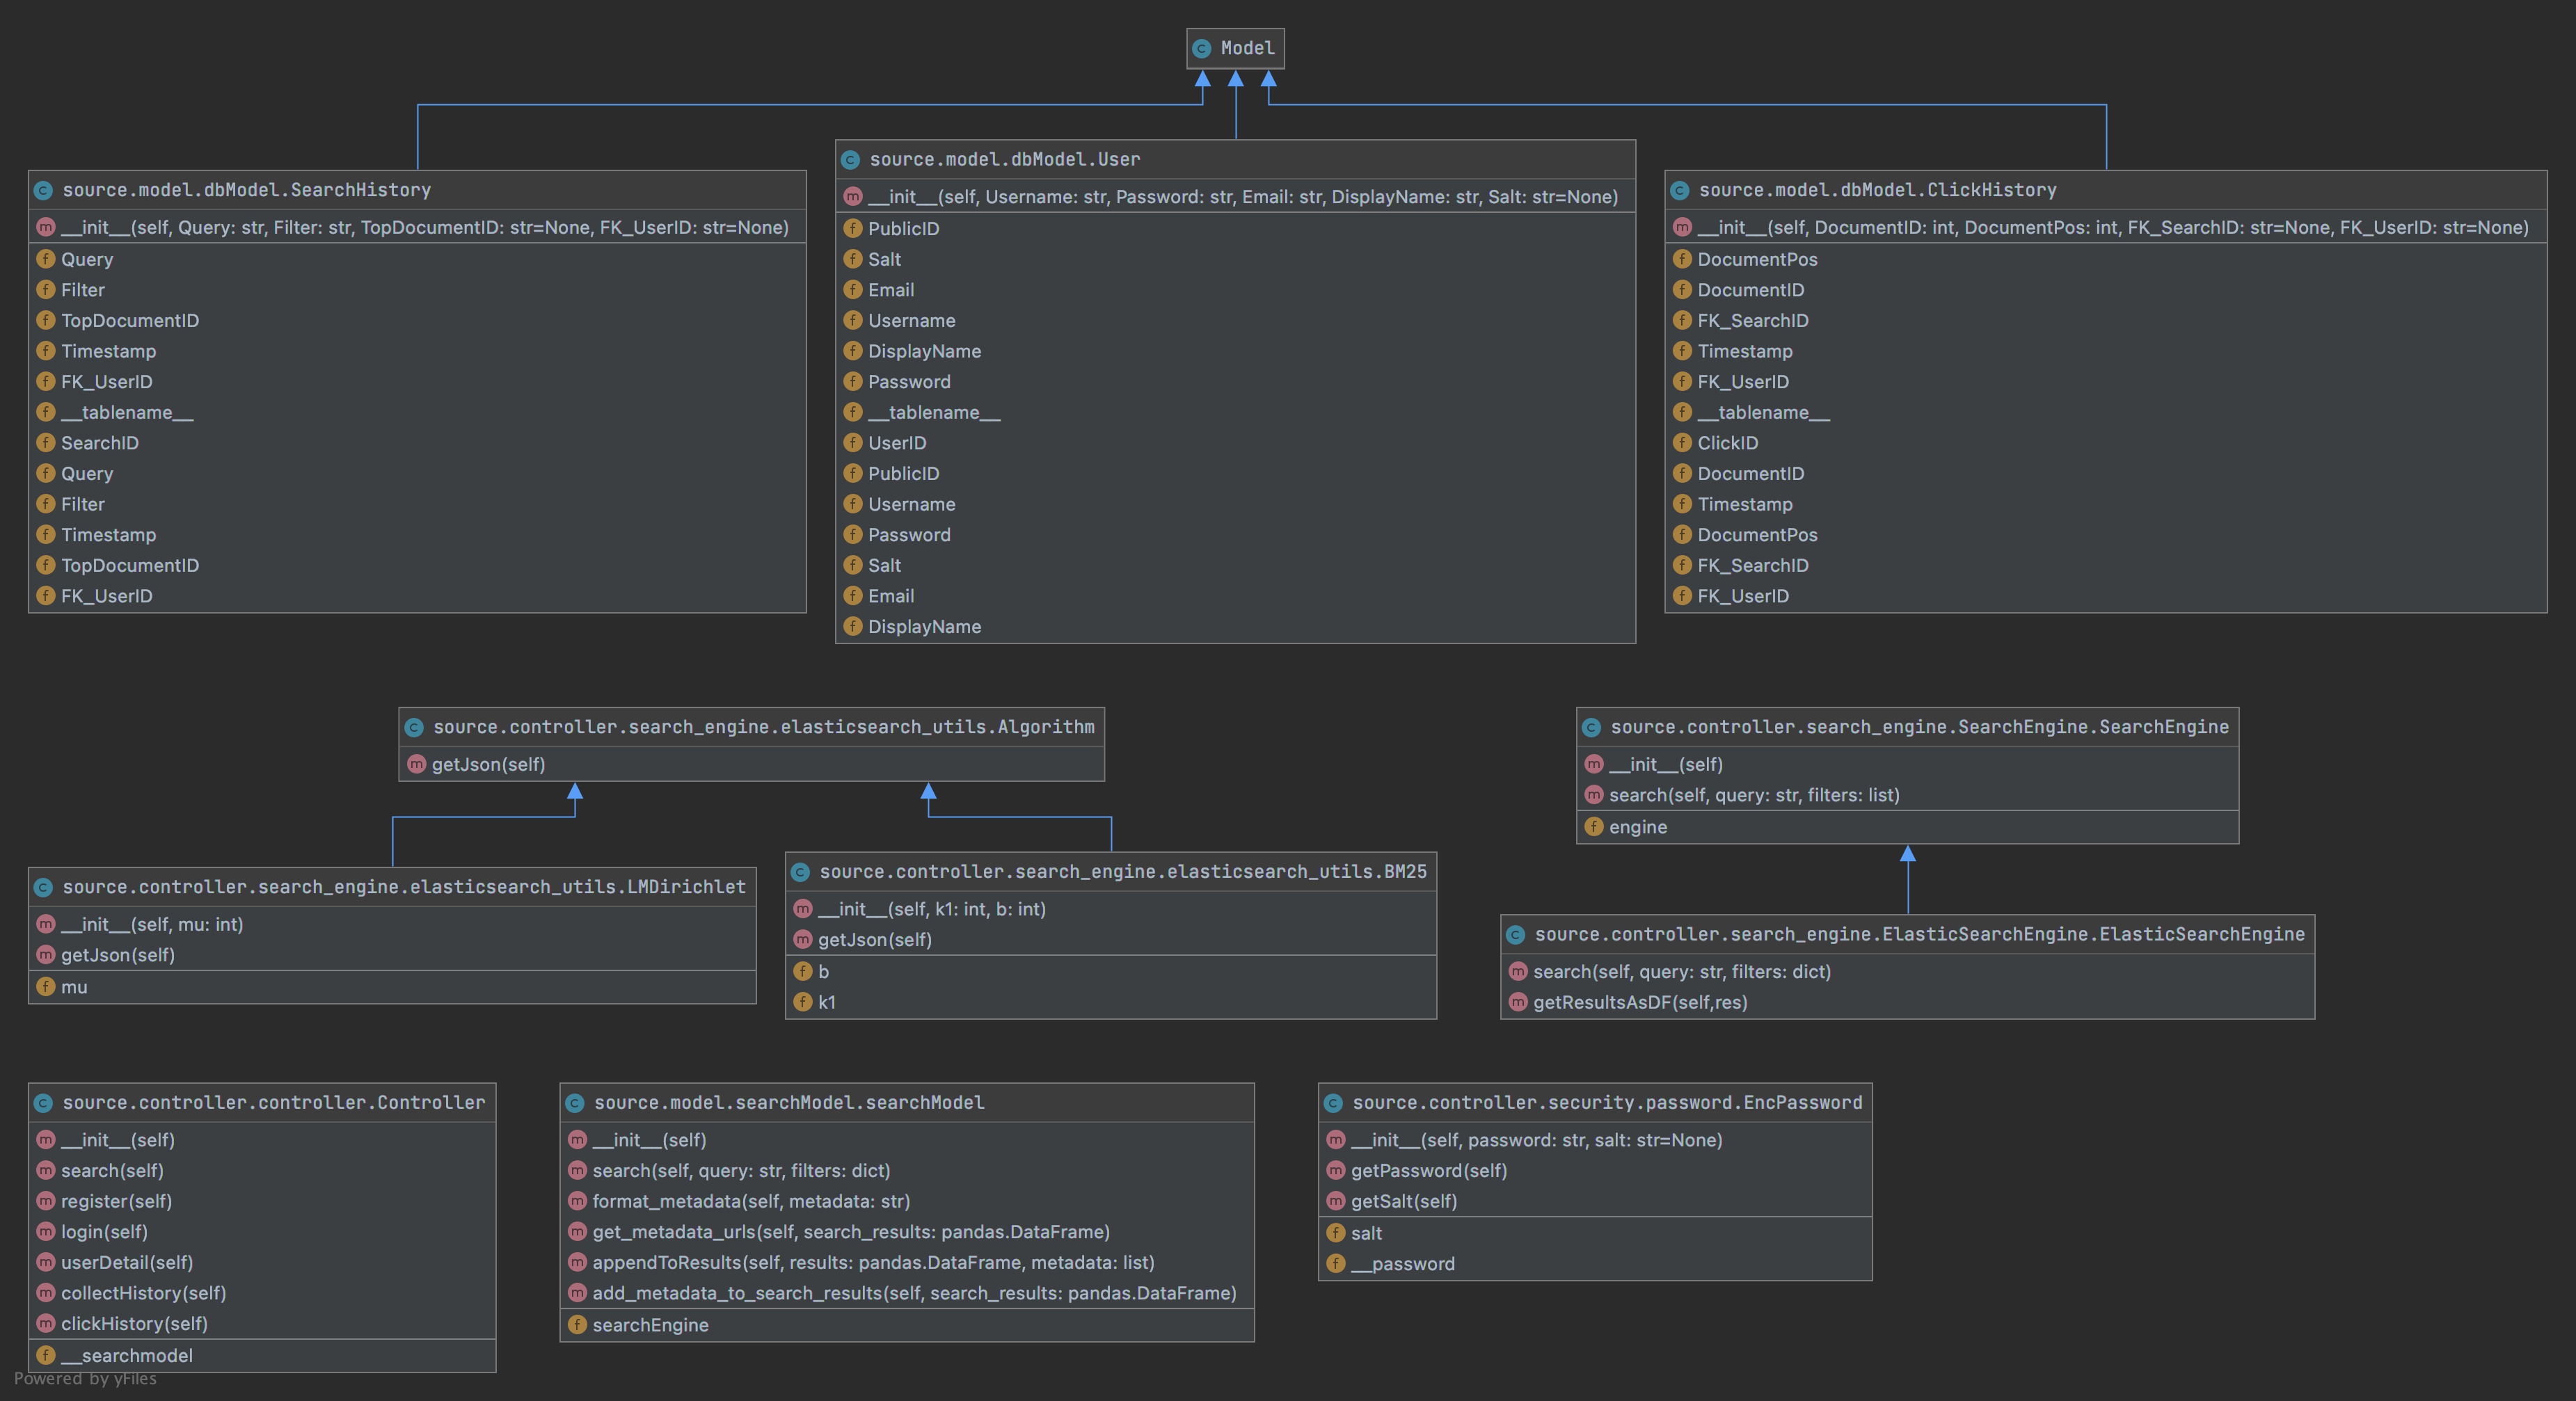Viewport: 2576px width, 1401px height.
Task: Click the method icon beside register(self)
Action: coord(45,1200)
